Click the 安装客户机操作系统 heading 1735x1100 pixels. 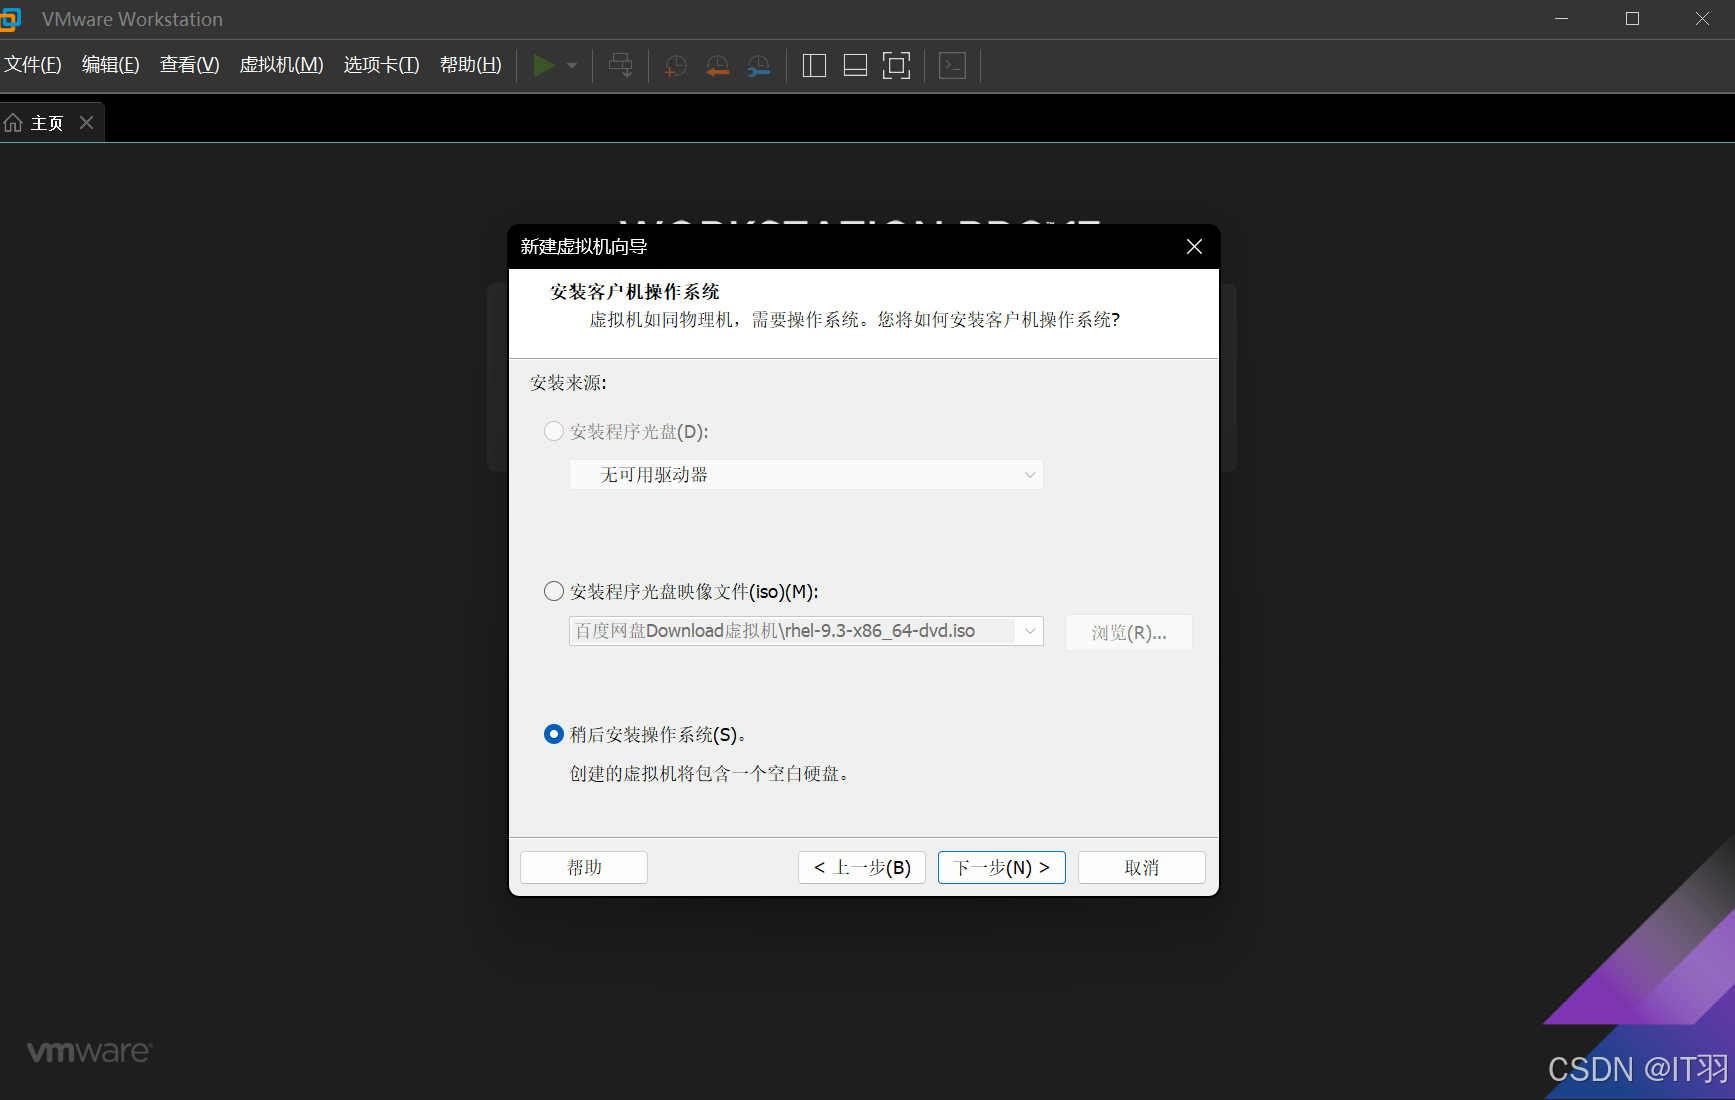635,292
